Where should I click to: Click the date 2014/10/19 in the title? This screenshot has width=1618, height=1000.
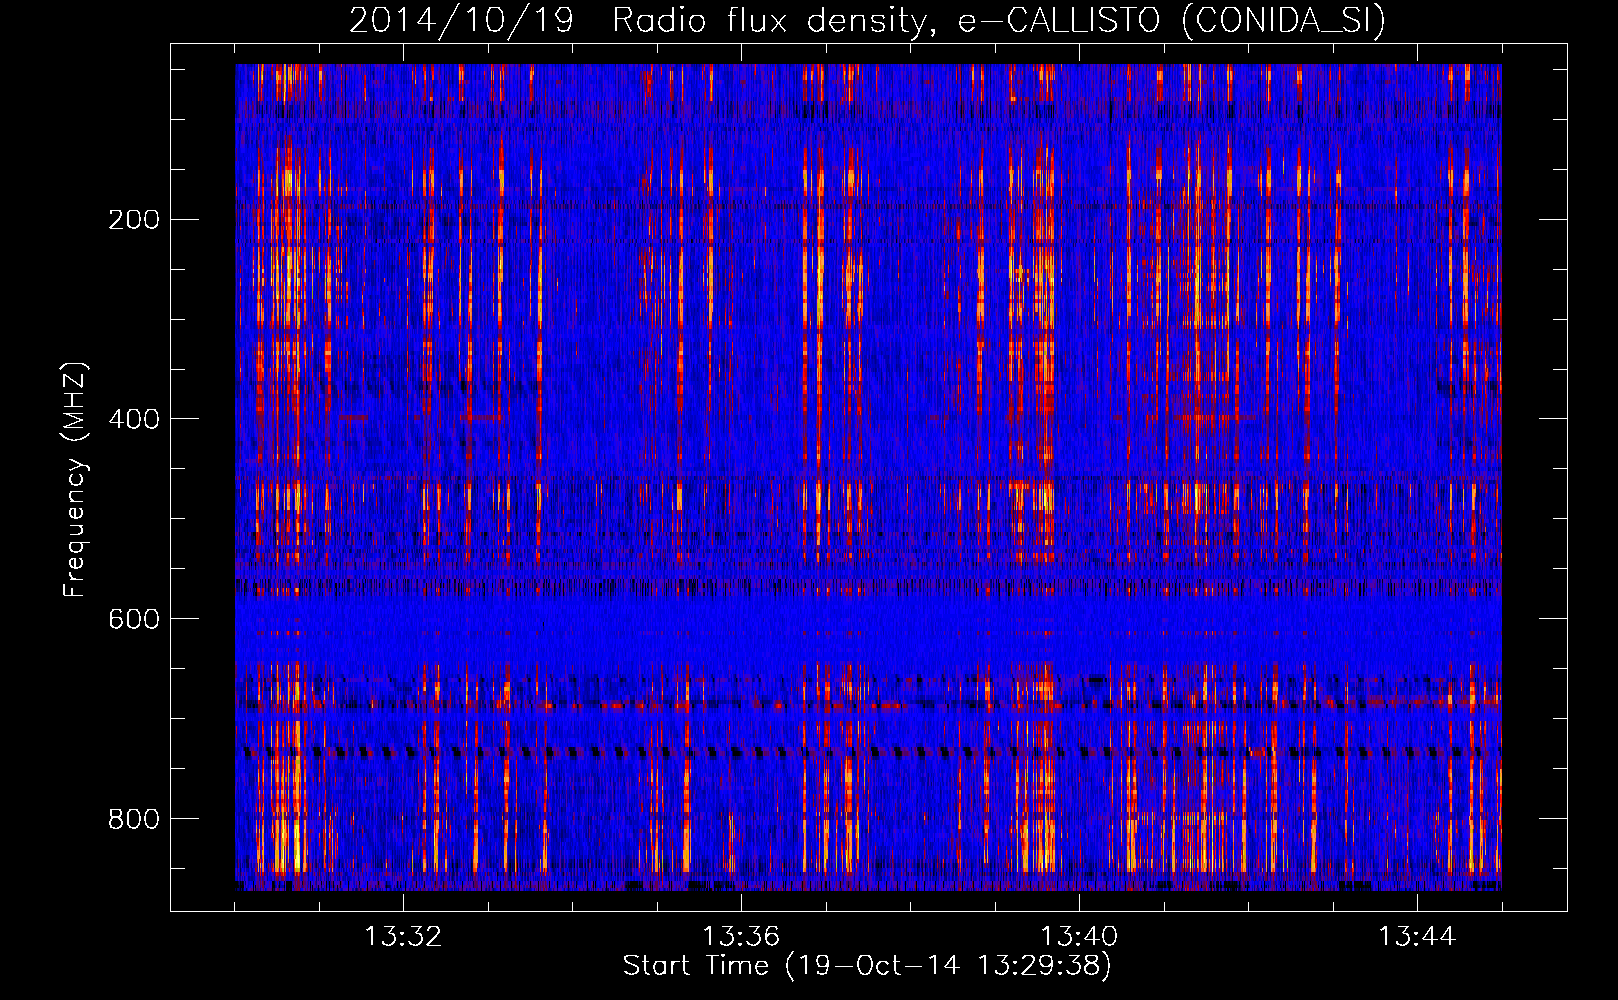click(462, 21)
